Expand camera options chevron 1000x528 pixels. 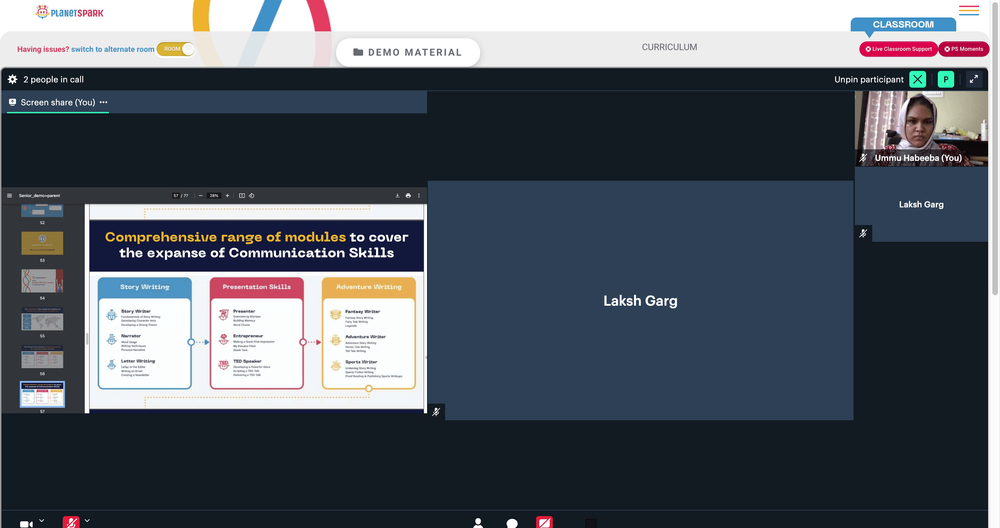[x=41, y=521]
